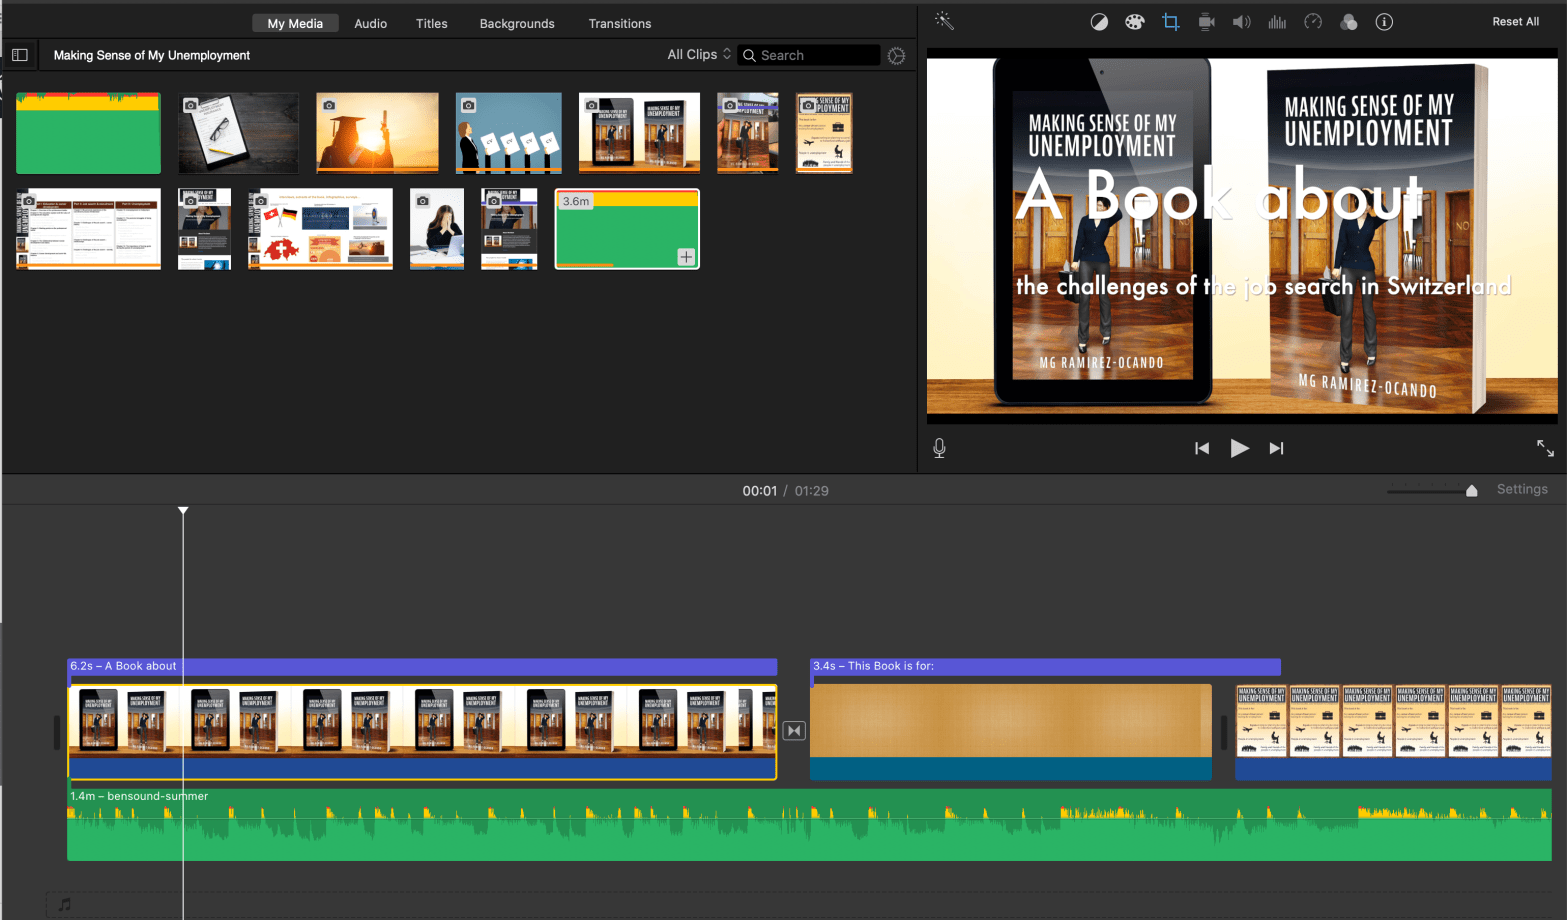Open the speed adjustment speedometer icon
This screenshot has height=920, width=1567.
(x=1313, y=22)
